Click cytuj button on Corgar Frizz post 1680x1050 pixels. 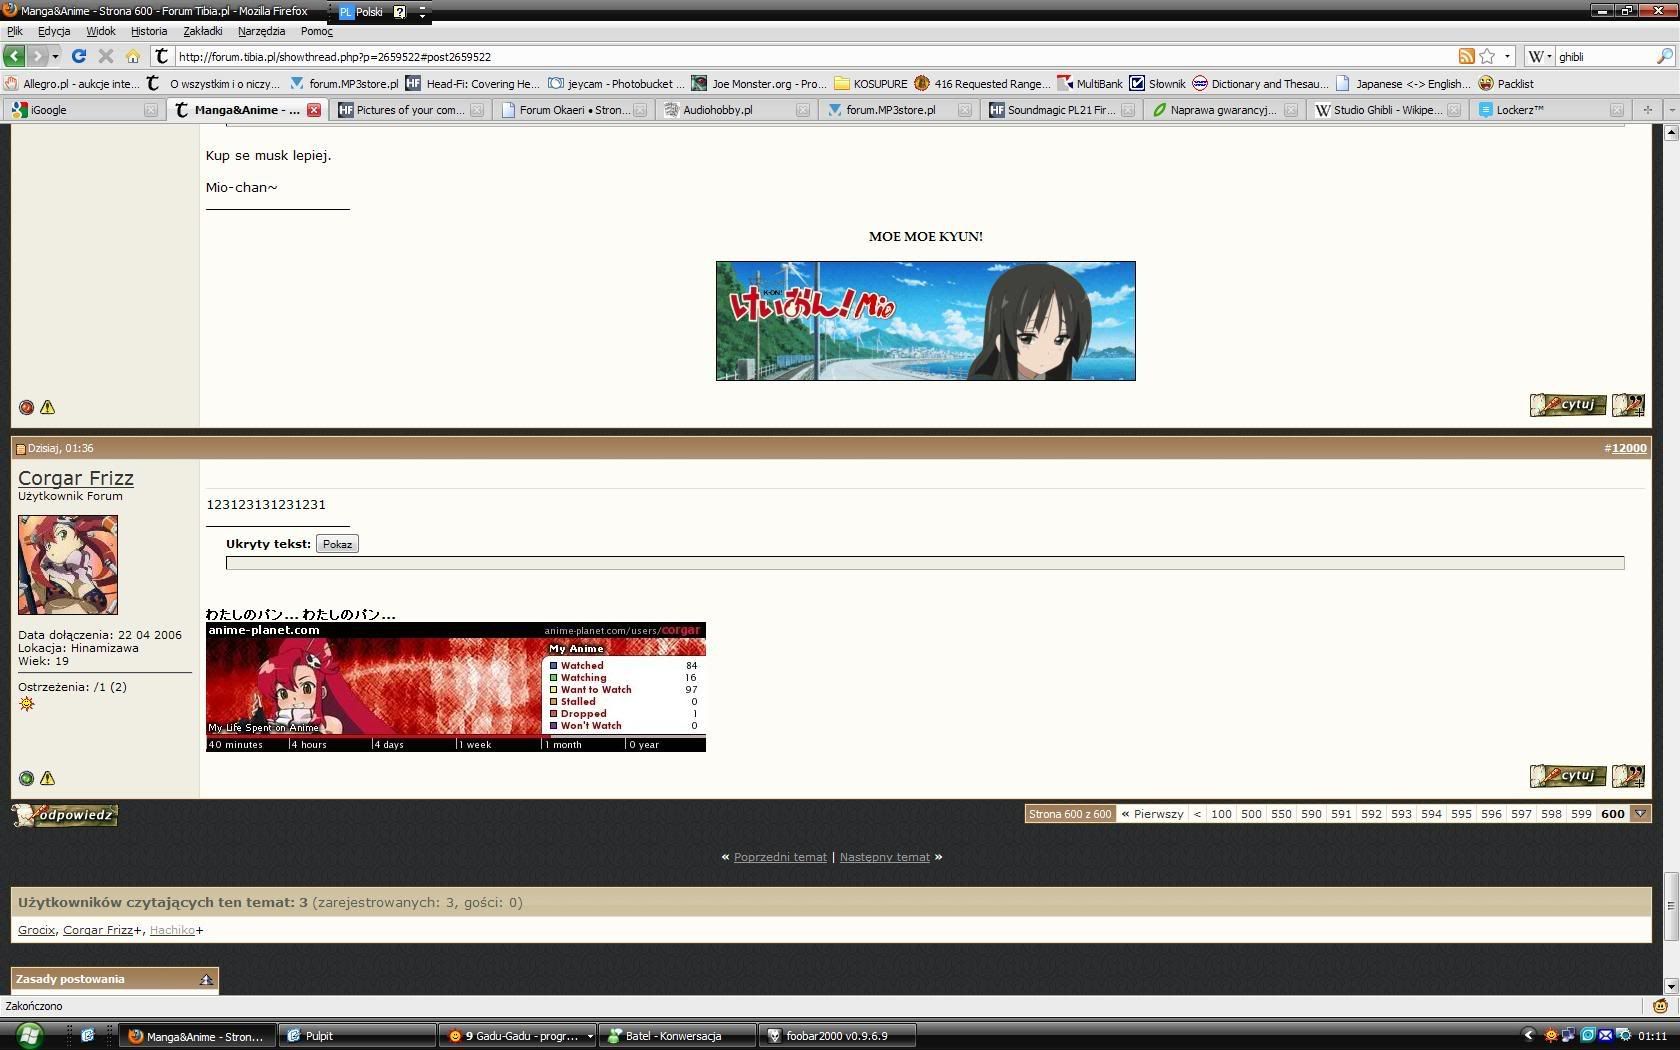click(1567, 776)
